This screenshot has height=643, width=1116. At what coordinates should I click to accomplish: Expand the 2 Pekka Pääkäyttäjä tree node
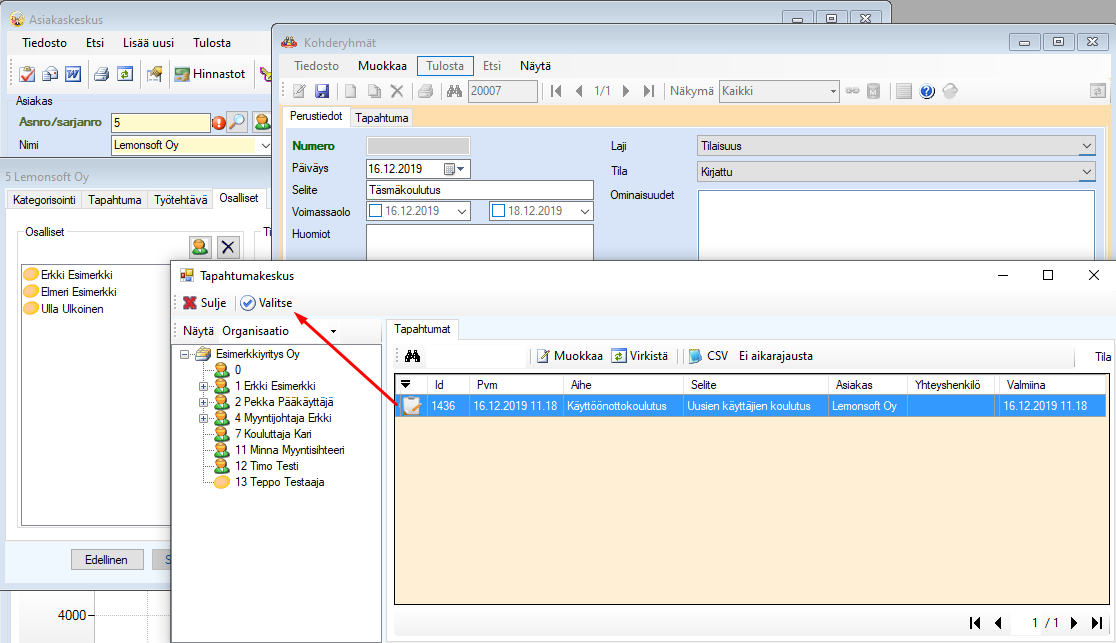click(x=204, y=402)
